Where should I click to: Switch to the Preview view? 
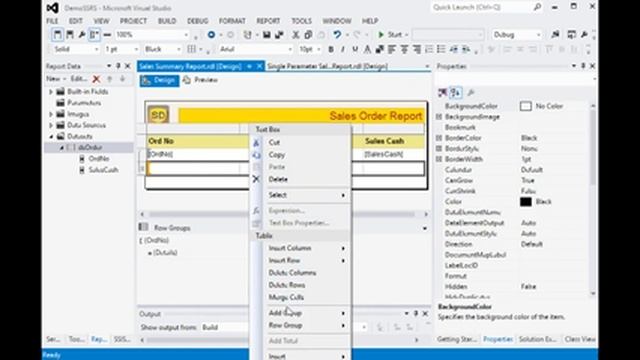(x=200, y=80)
